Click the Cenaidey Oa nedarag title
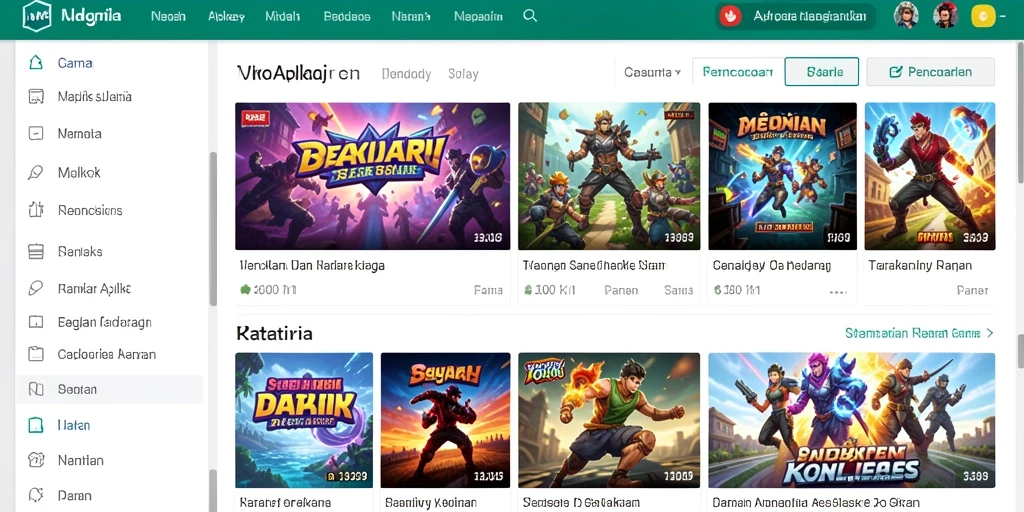The width and height of the screenshot is (1024, 512). point(772,266)
